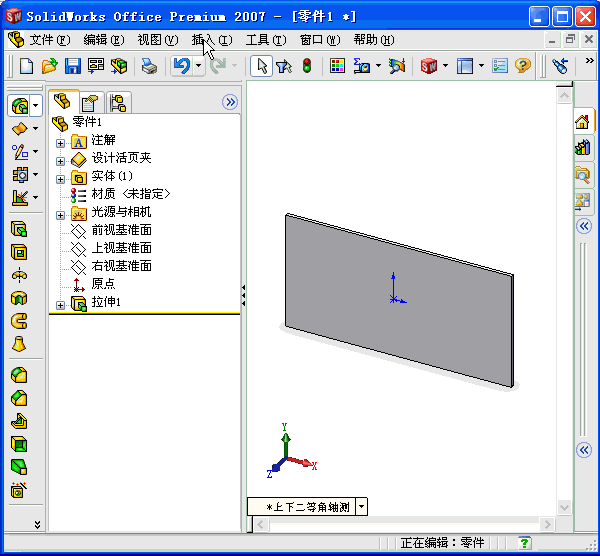Open the 帮助(H) menu
The image size is (600, 556).
pyautogui.click(x=374, y=40)
